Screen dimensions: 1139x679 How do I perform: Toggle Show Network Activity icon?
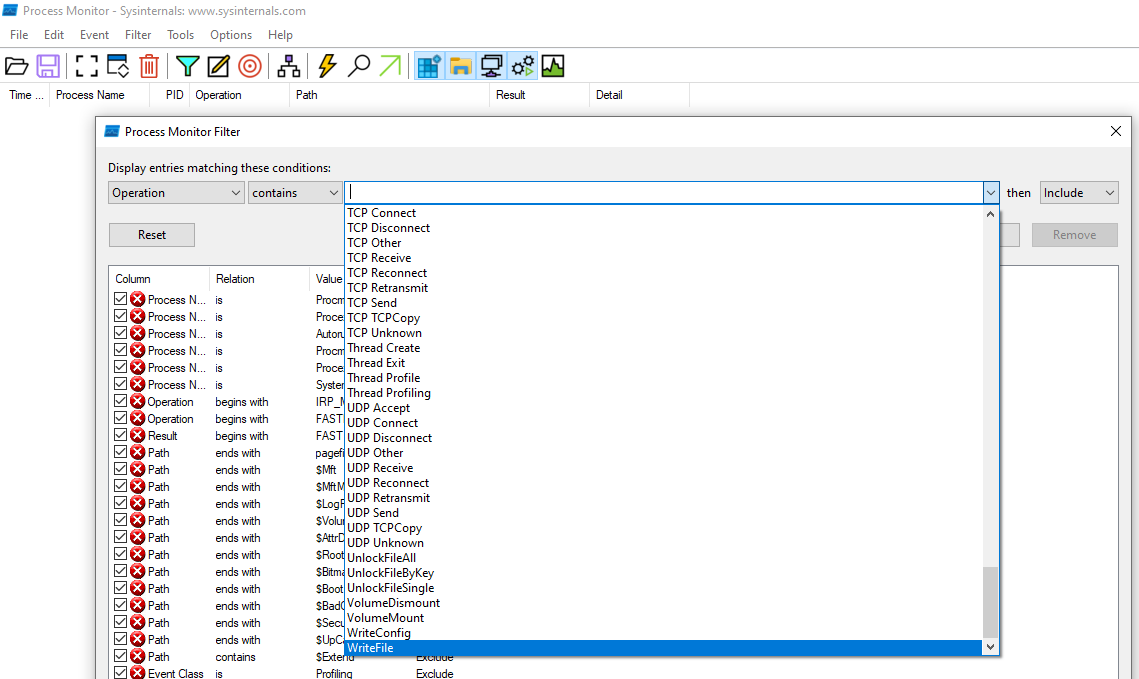tap(491, 67)
